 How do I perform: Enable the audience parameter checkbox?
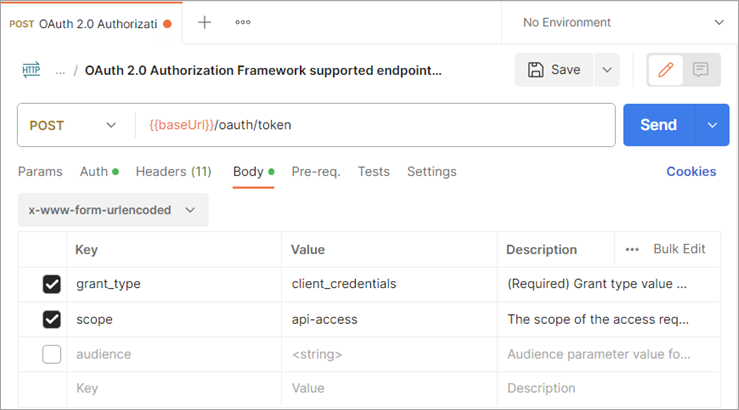click(52, 354)
